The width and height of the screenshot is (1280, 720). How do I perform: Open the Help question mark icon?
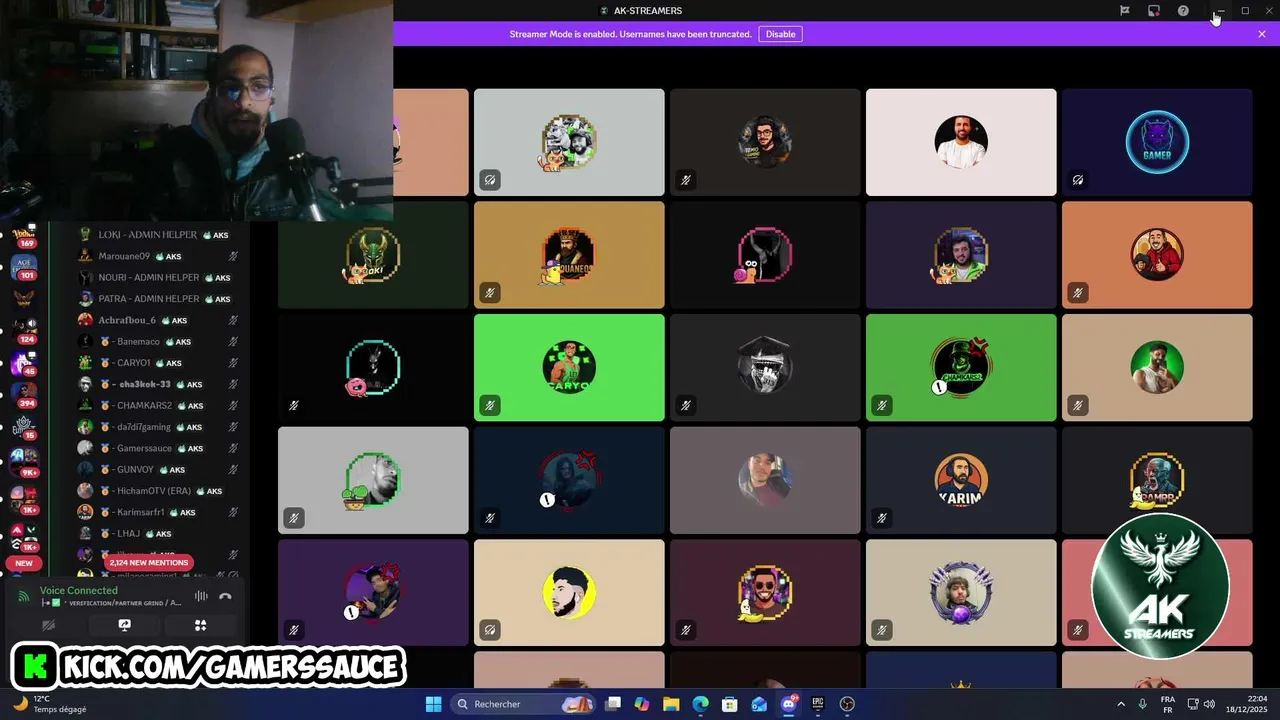[x=1183, y=11]
